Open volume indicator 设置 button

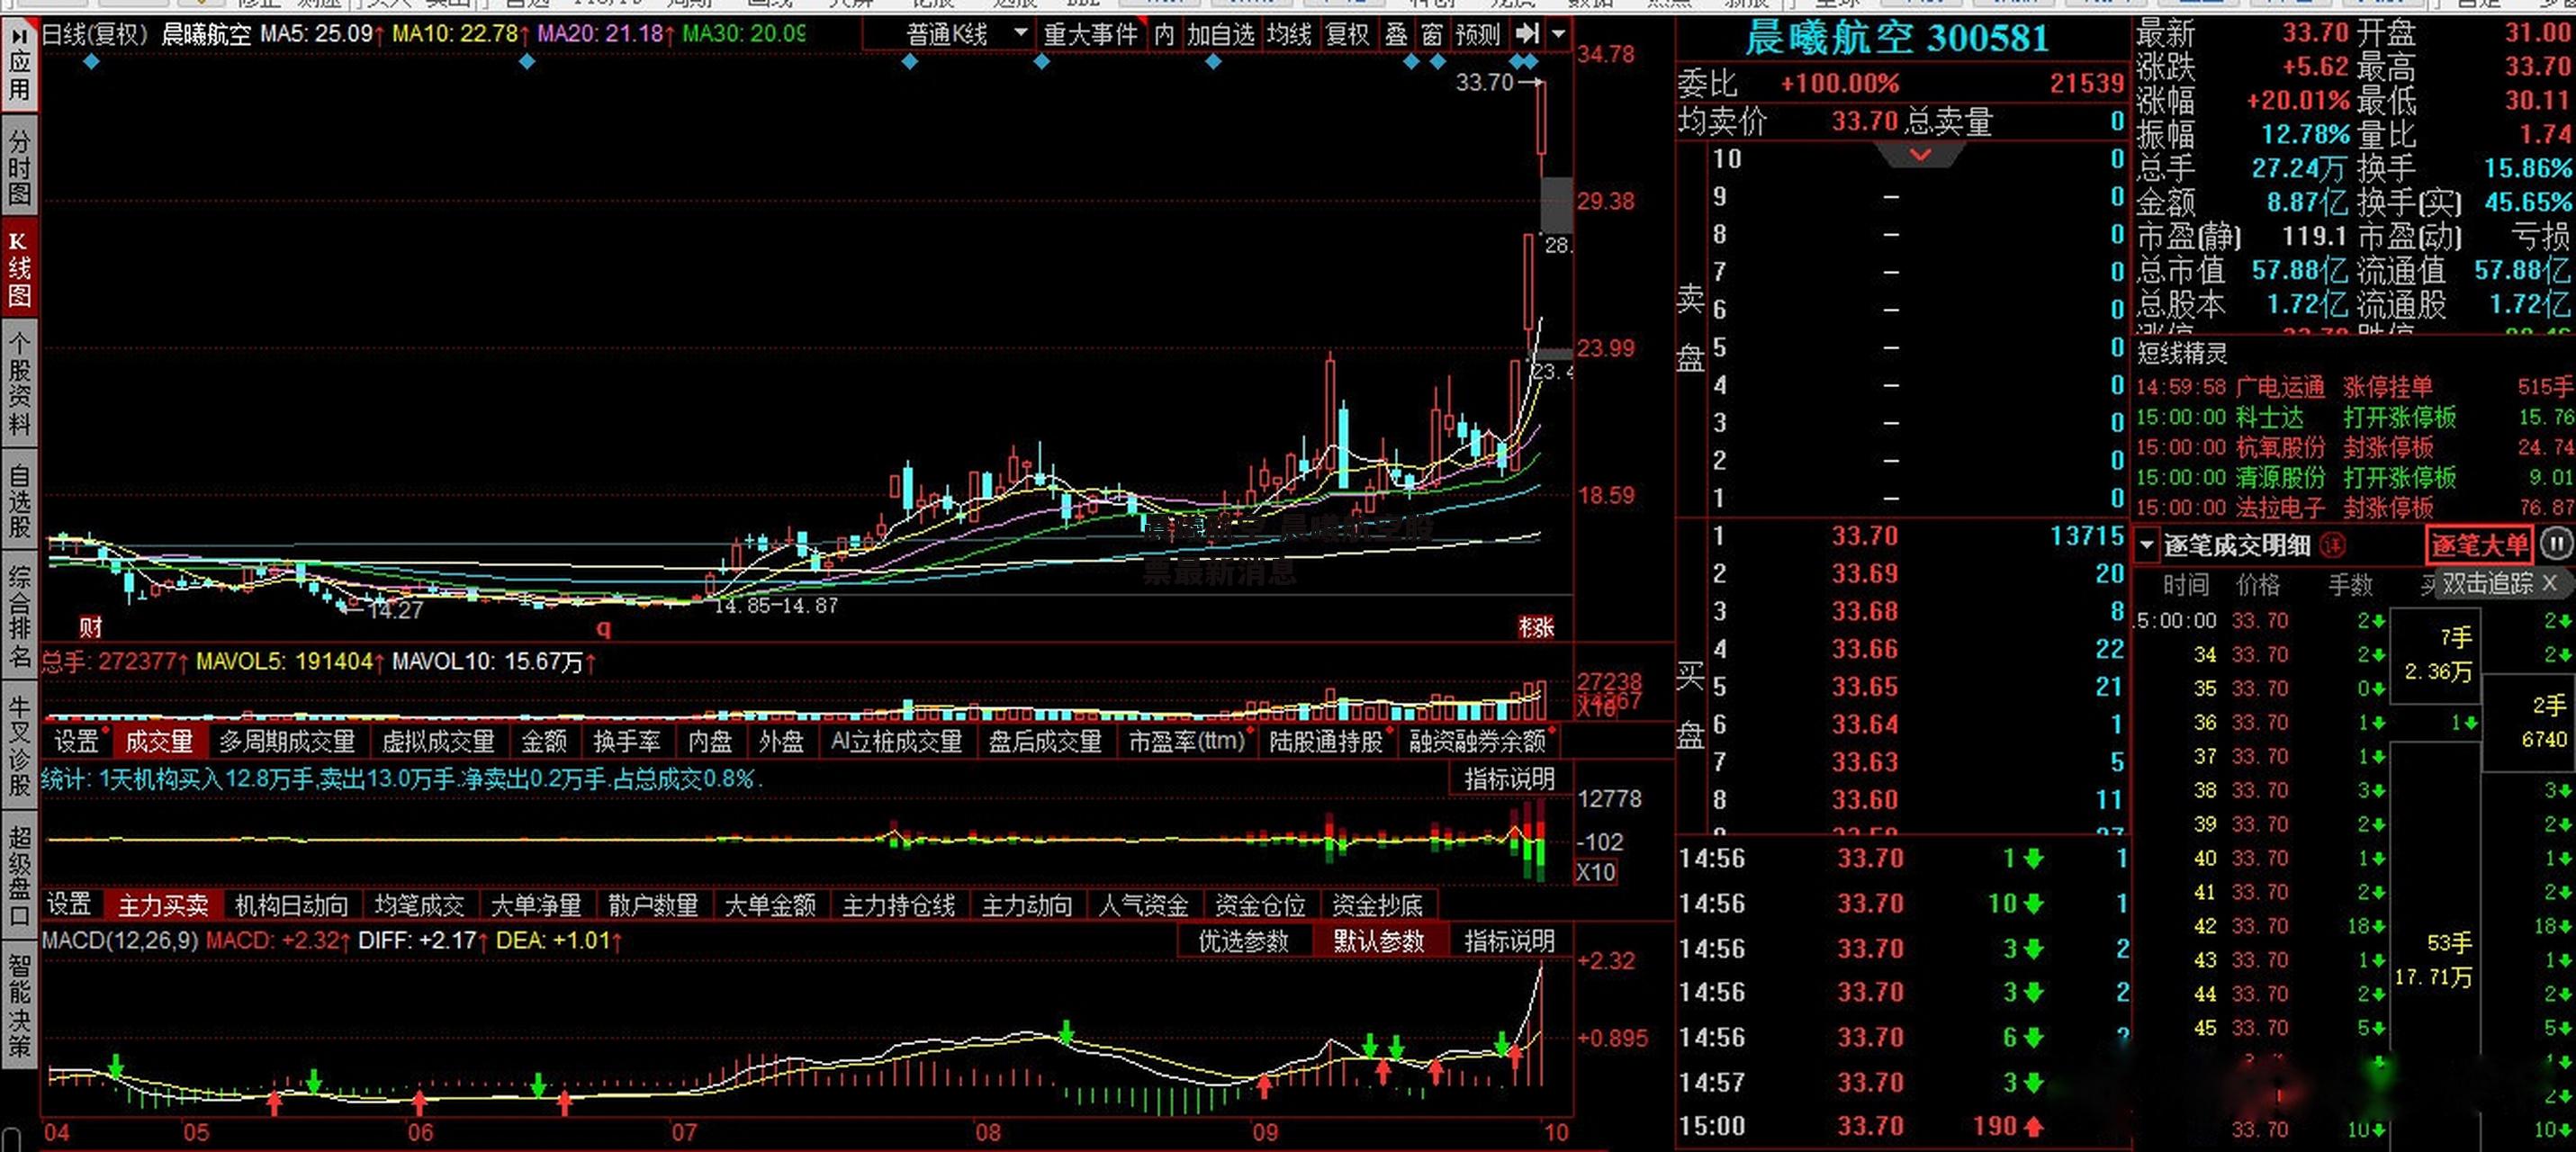[76, 741]
